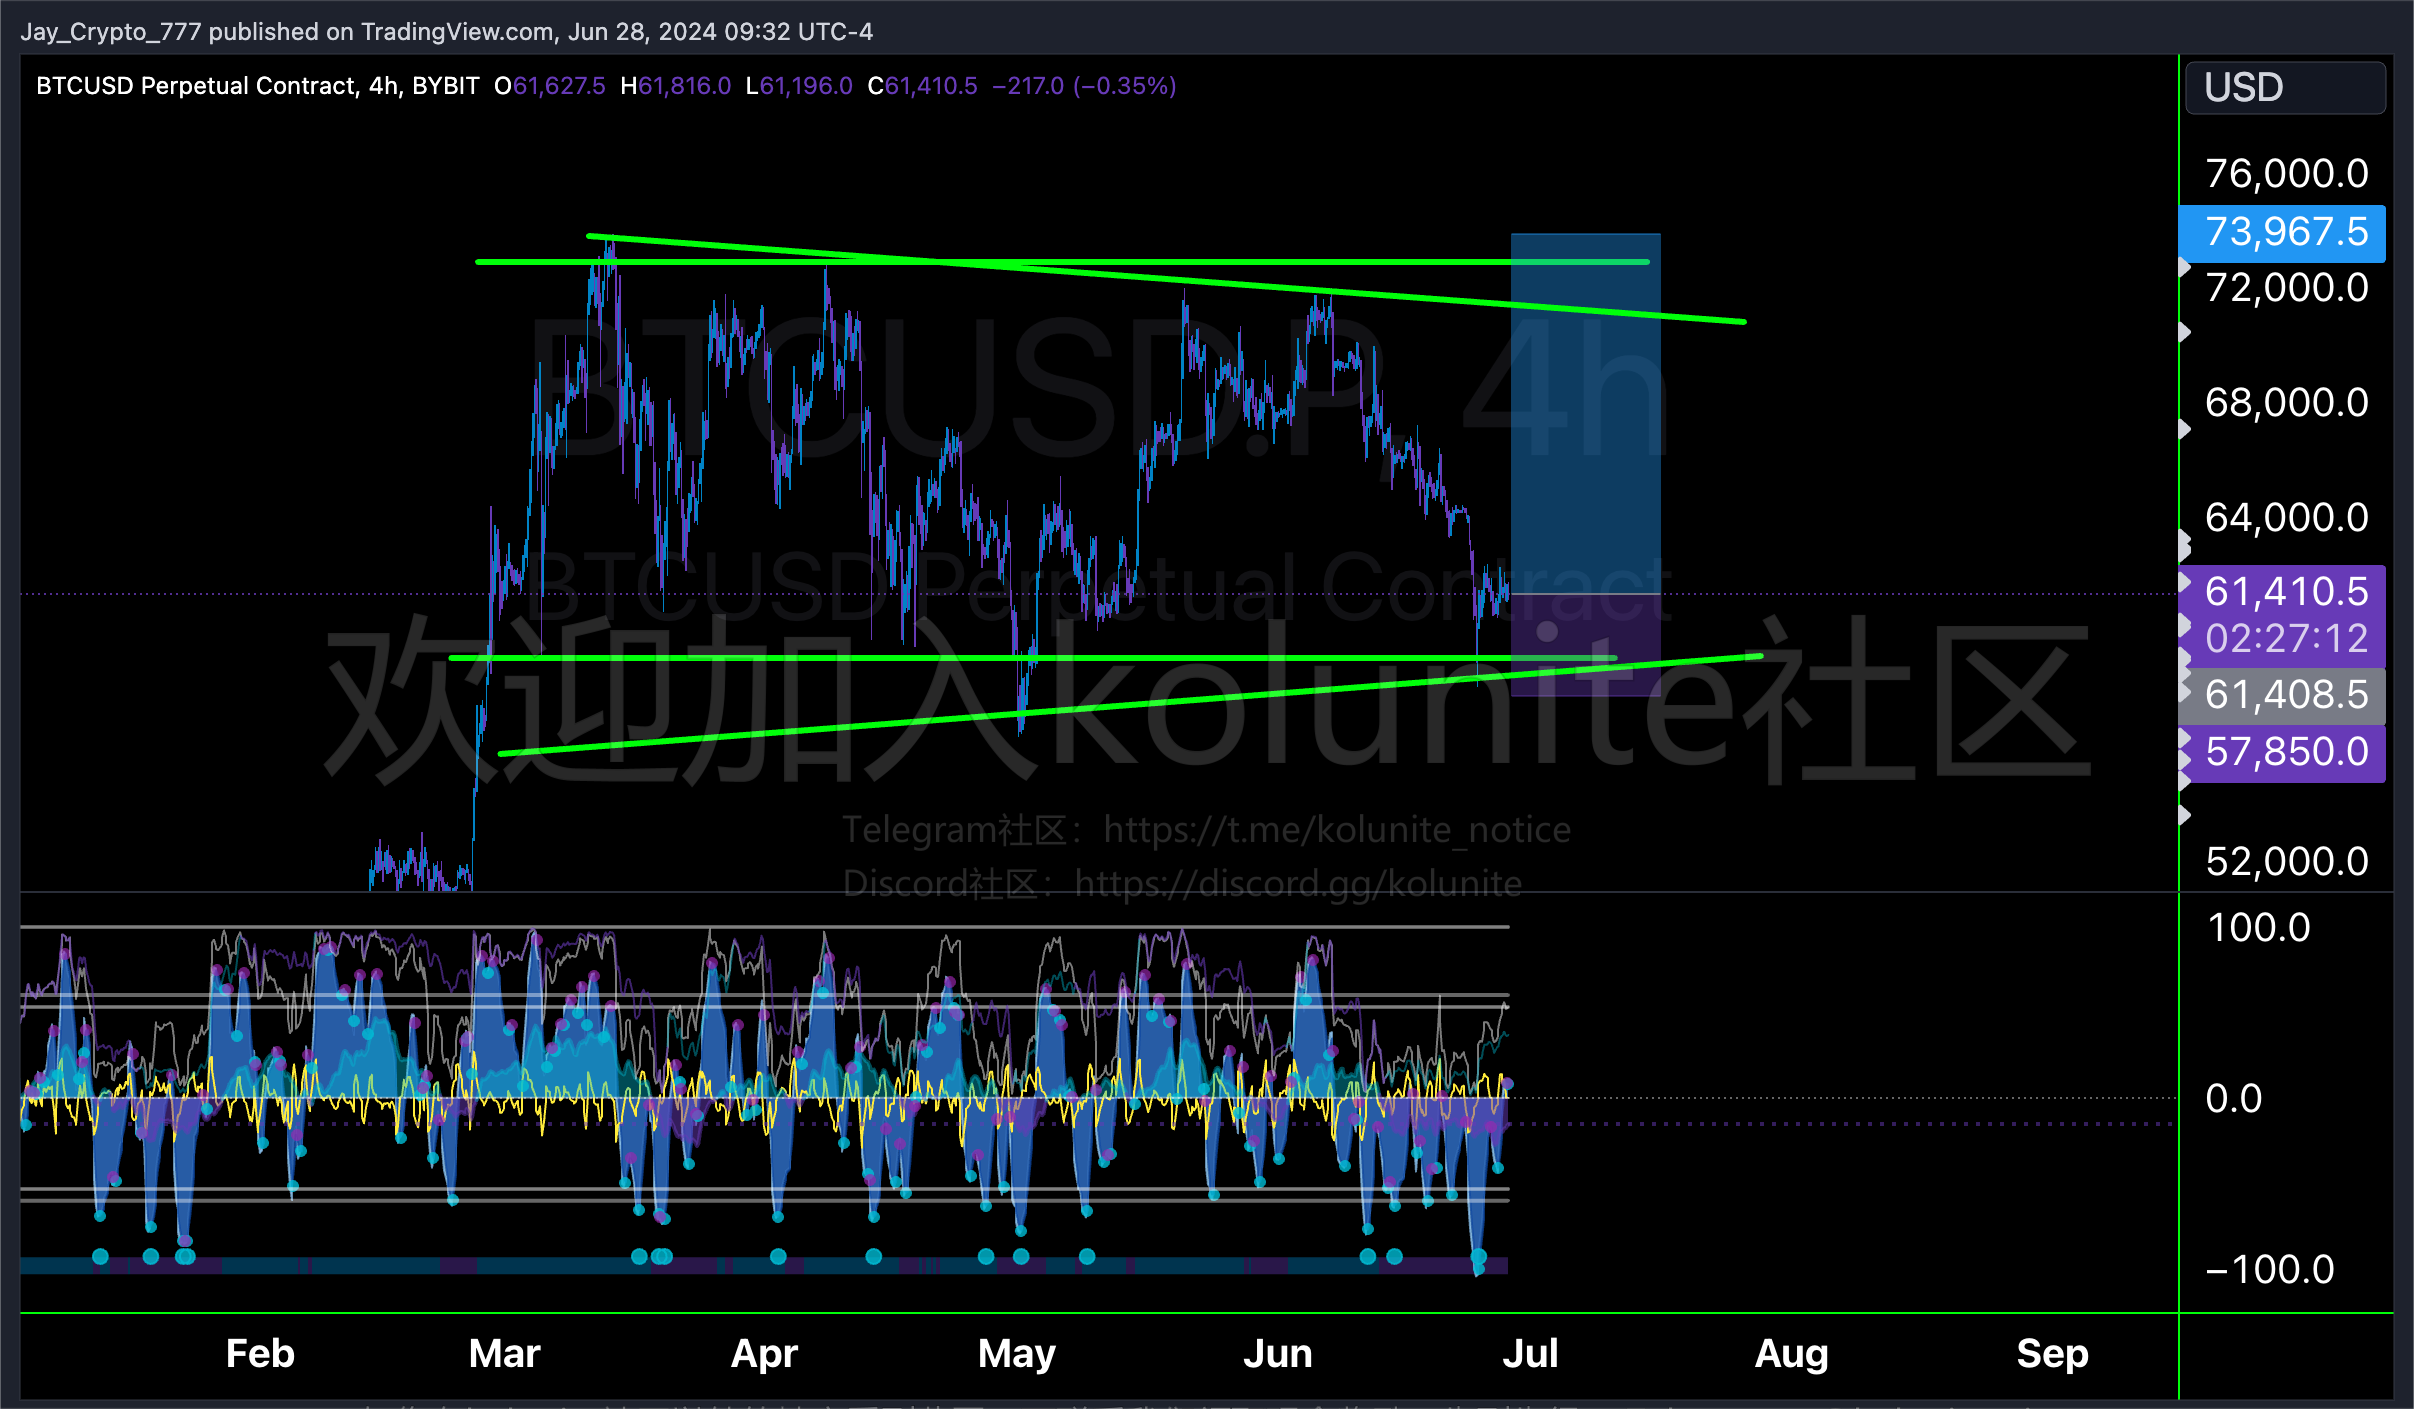This screenshot has height=1409, width=2414.
Task: Click the 76,000.0 price axis label
Action: pos(2287,174)
